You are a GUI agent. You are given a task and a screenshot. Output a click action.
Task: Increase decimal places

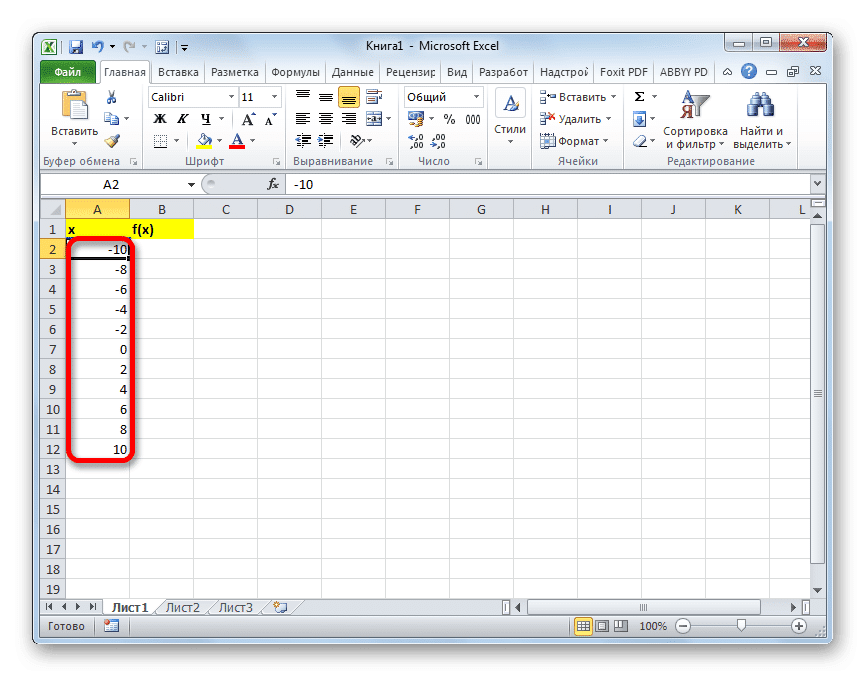click(x=416, y=141)
